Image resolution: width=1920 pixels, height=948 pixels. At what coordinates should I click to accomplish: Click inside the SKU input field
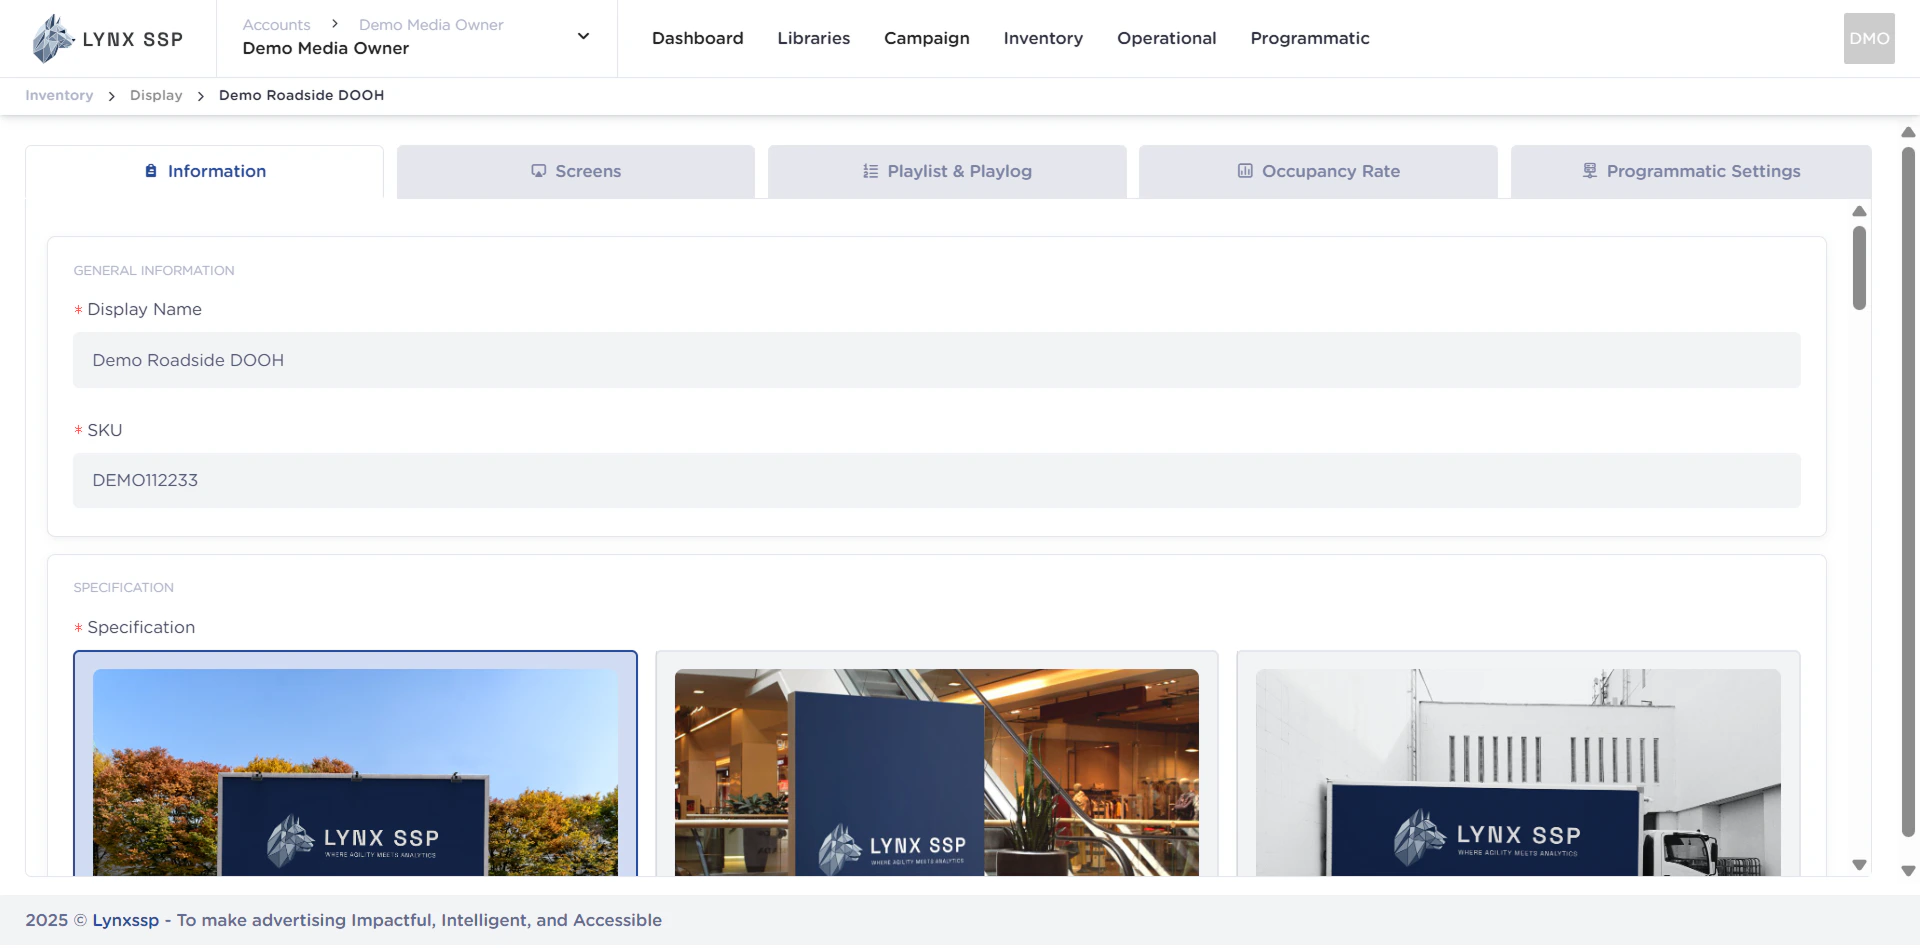point(936,480)
